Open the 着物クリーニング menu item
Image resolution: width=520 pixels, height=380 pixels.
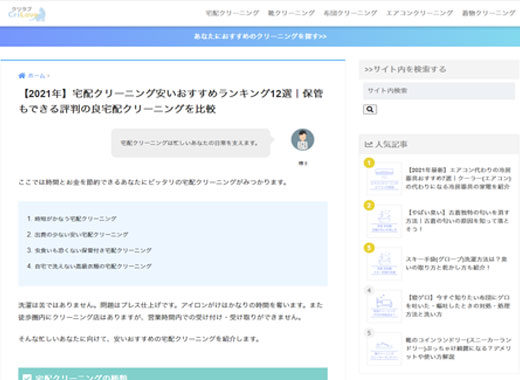tap(488, 13)
